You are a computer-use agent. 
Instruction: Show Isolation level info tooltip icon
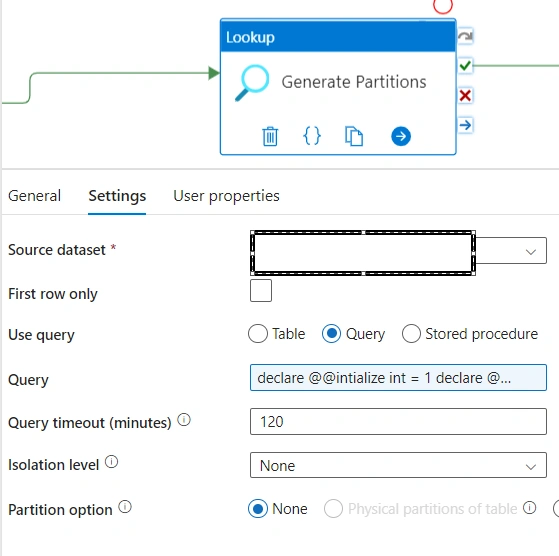(111, 462)
